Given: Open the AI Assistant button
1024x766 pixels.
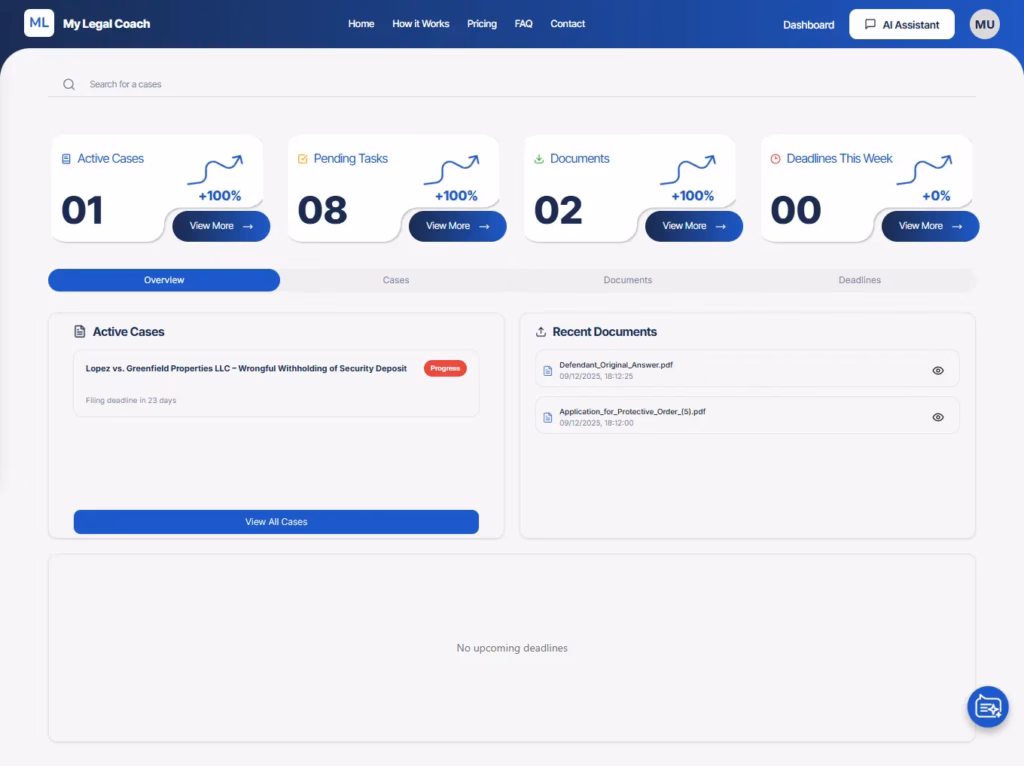Looking at the screenshot, I should [x=901, y=25].
